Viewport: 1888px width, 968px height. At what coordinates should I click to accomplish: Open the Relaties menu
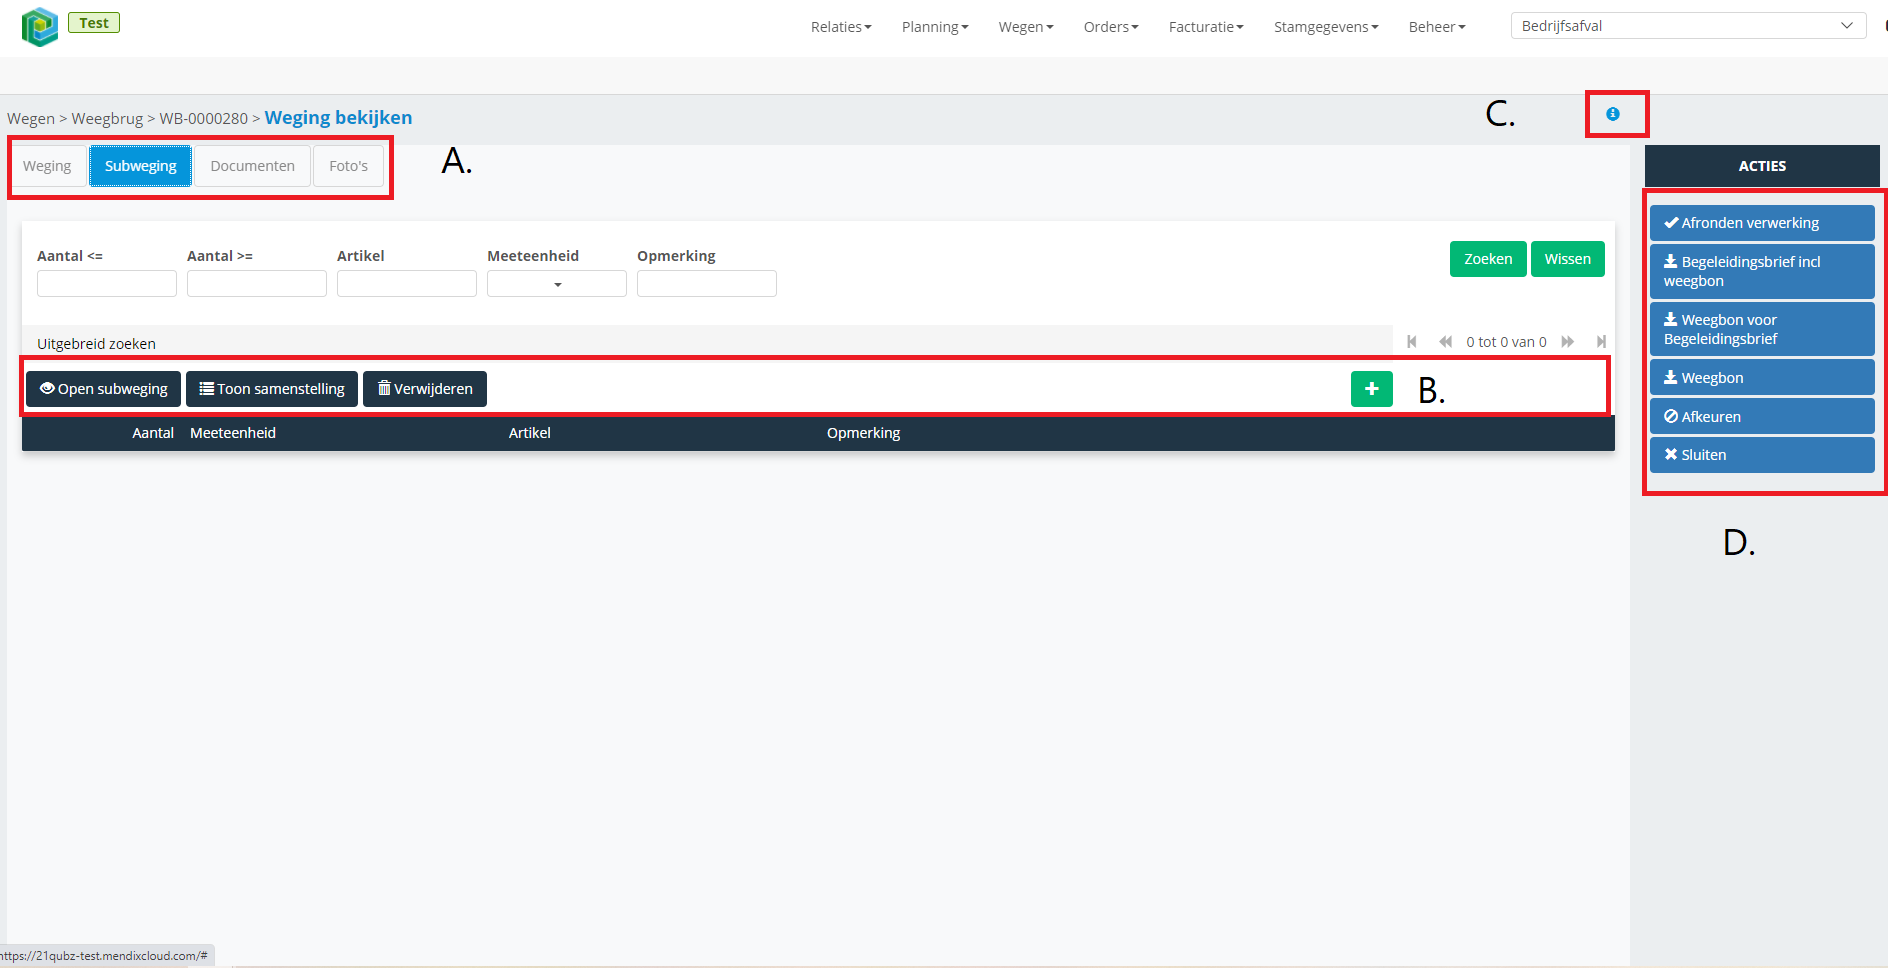[841, 27]
